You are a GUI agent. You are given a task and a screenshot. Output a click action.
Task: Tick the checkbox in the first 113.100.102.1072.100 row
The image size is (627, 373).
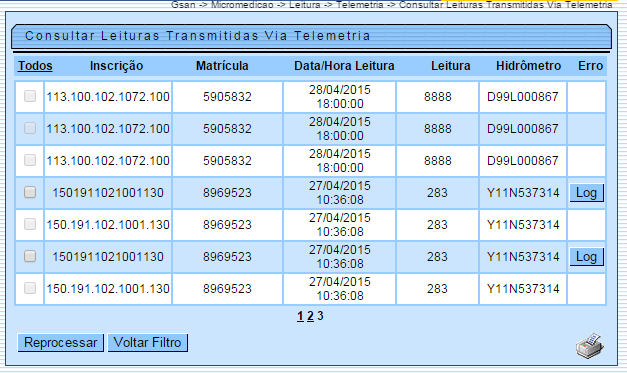point(30,96)
